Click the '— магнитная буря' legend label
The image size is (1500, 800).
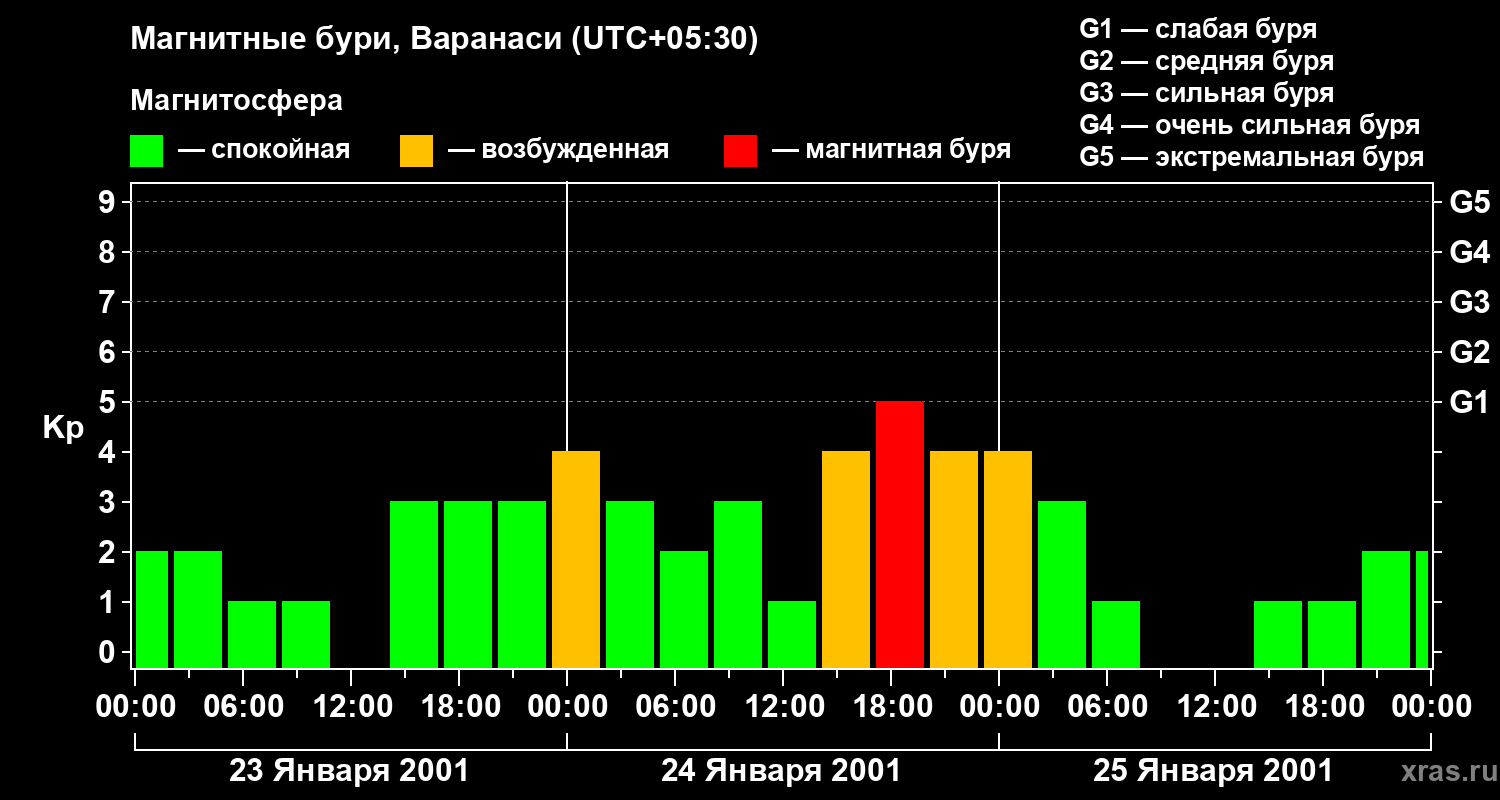(x=892, y=151)
